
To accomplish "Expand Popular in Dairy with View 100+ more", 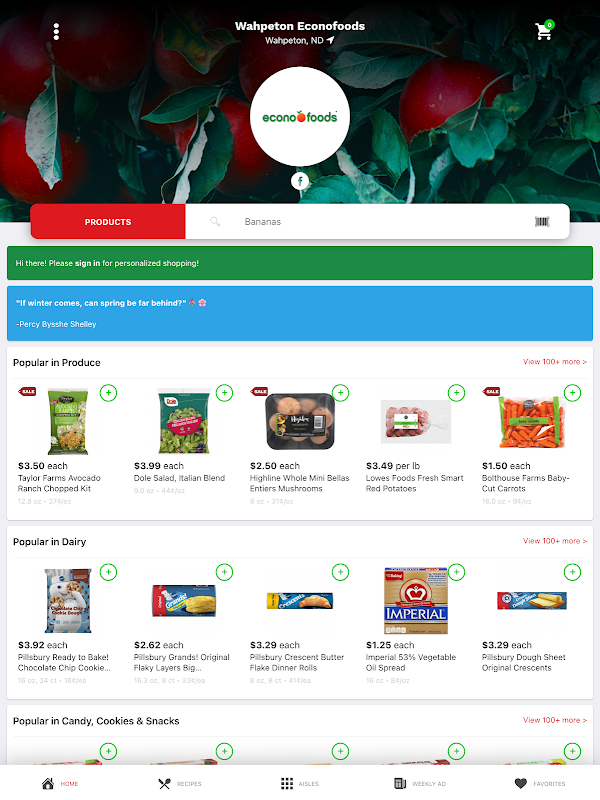I will 555,541.
